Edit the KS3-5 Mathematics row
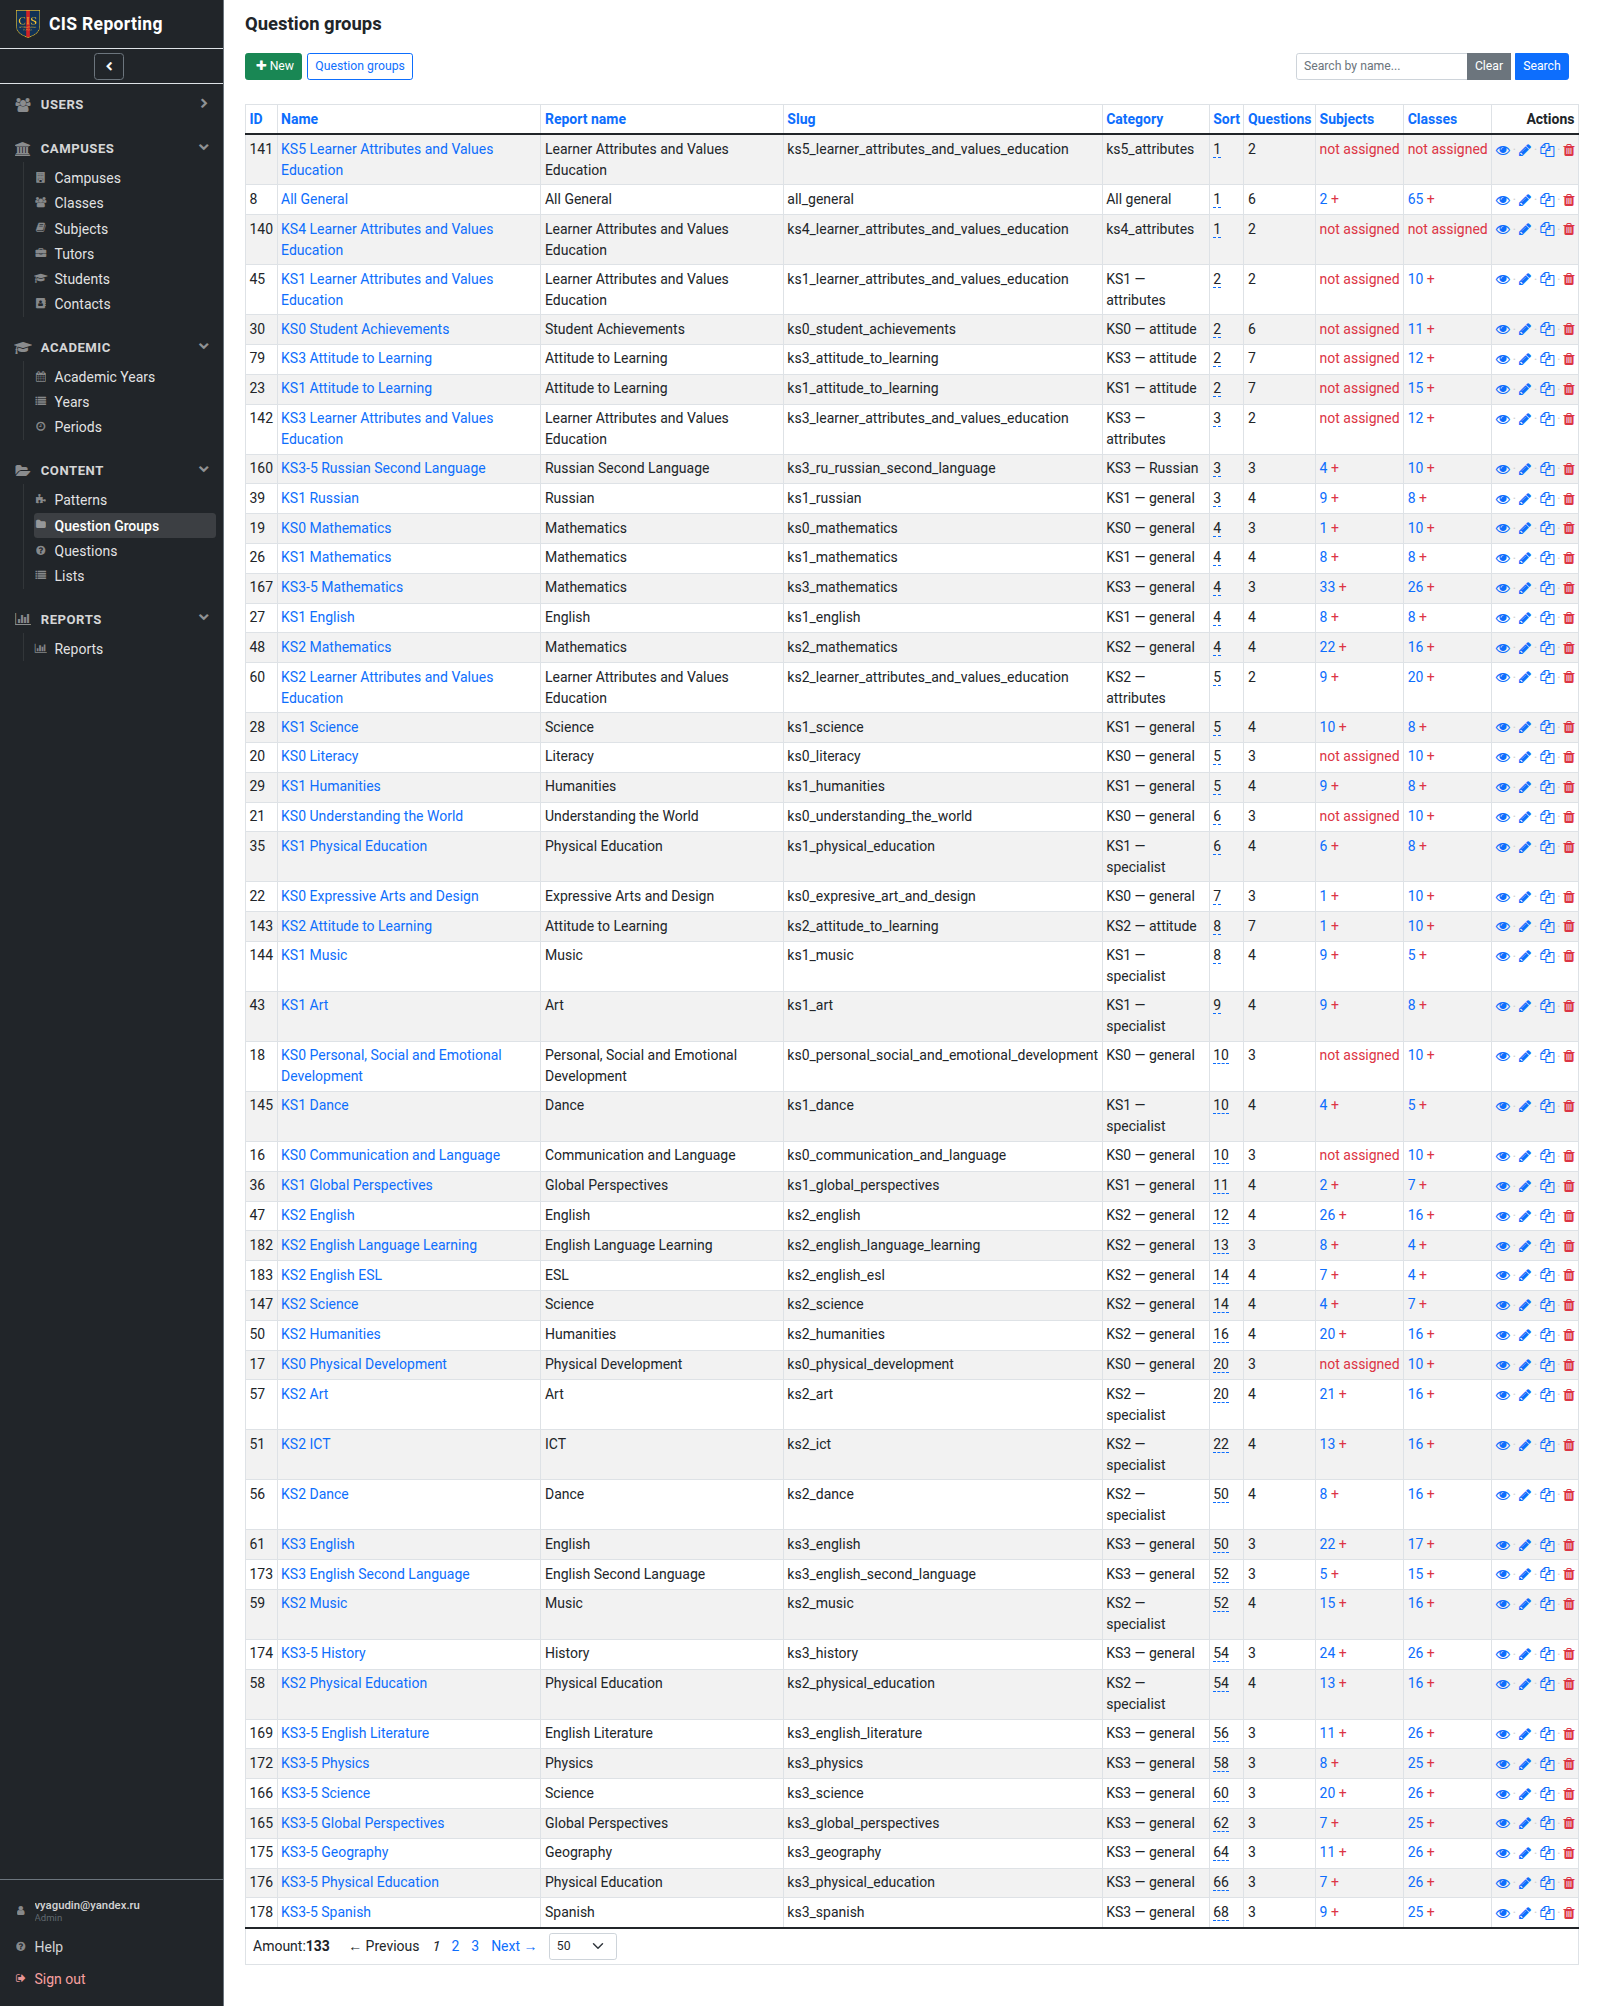 tap(1525, 587)
